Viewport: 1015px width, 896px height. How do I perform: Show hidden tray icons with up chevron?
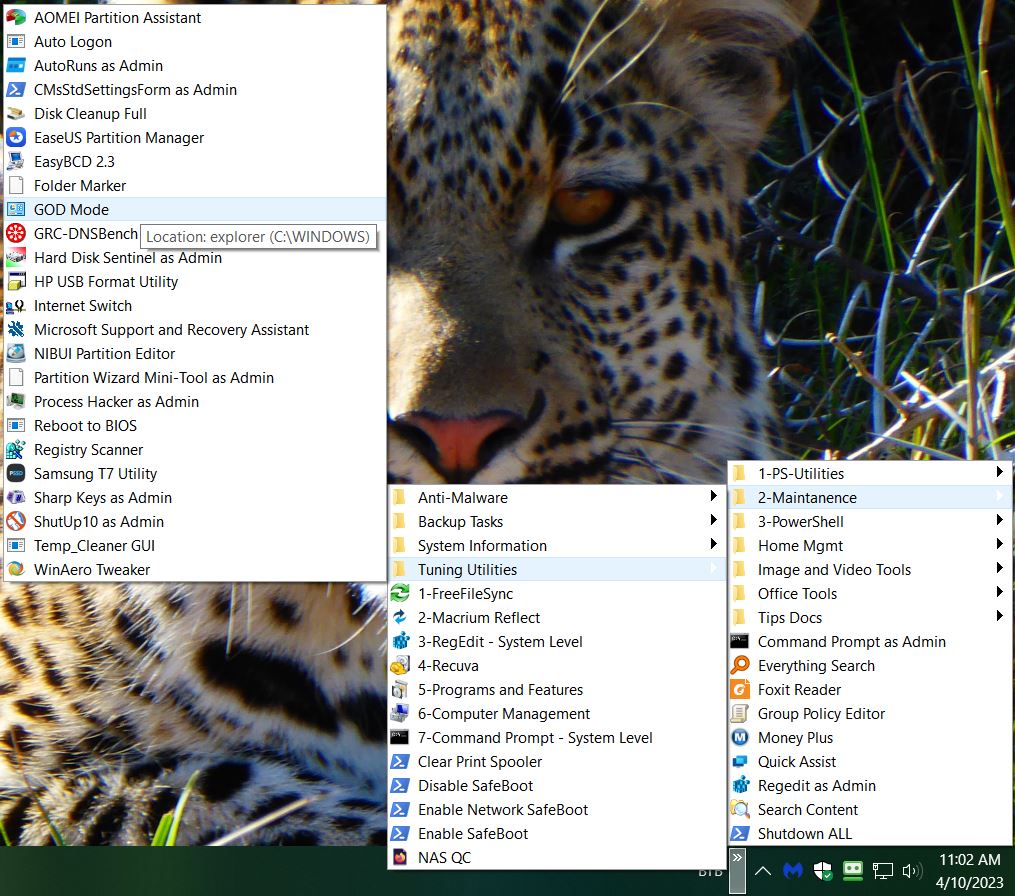tap(763, 871)
